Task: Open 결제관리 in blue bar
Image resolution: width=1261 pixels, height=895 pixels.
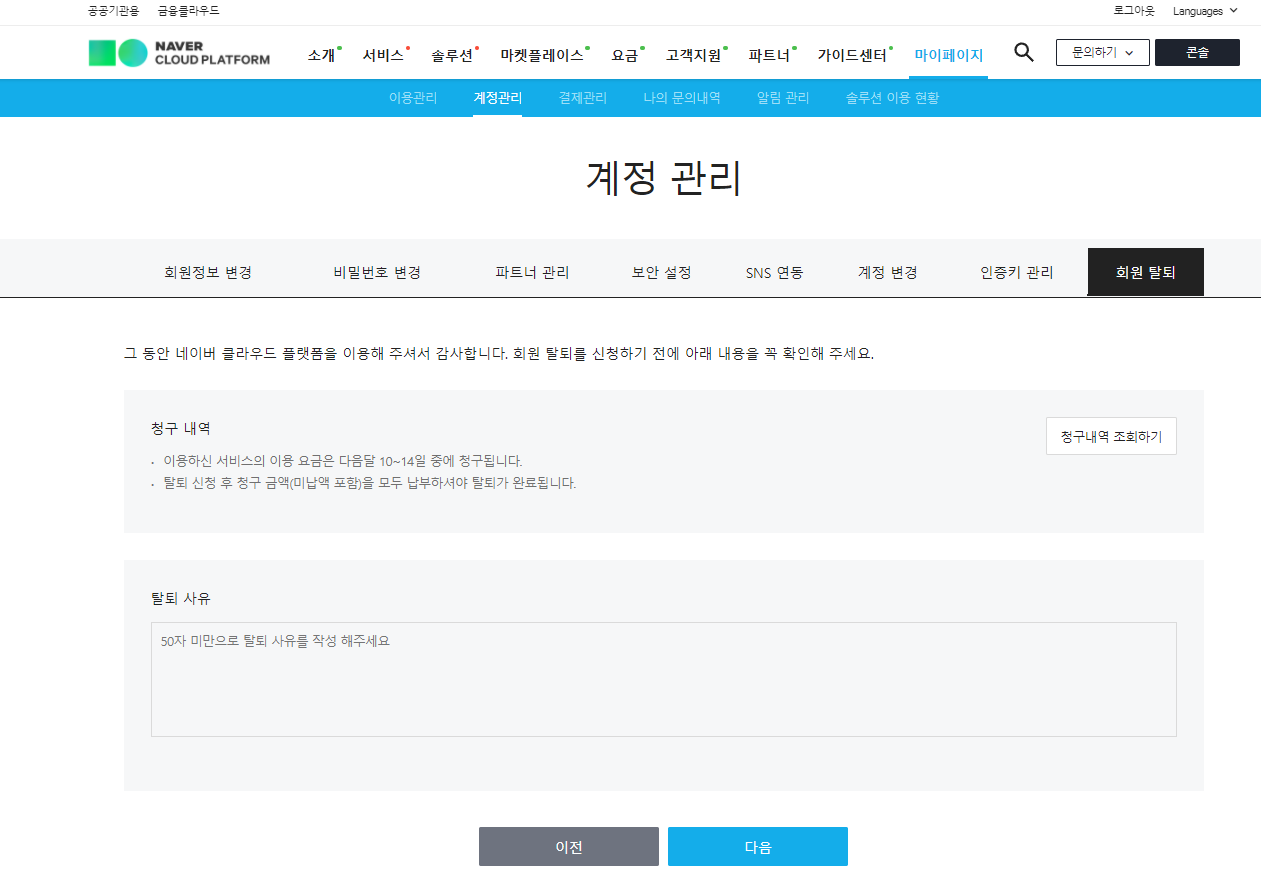Action: [x=583, y=98]
